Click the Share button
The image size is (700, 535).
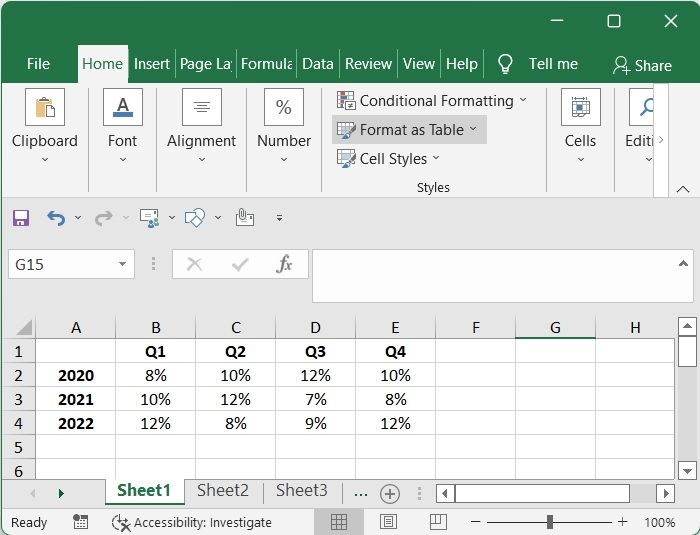[642, 65]
